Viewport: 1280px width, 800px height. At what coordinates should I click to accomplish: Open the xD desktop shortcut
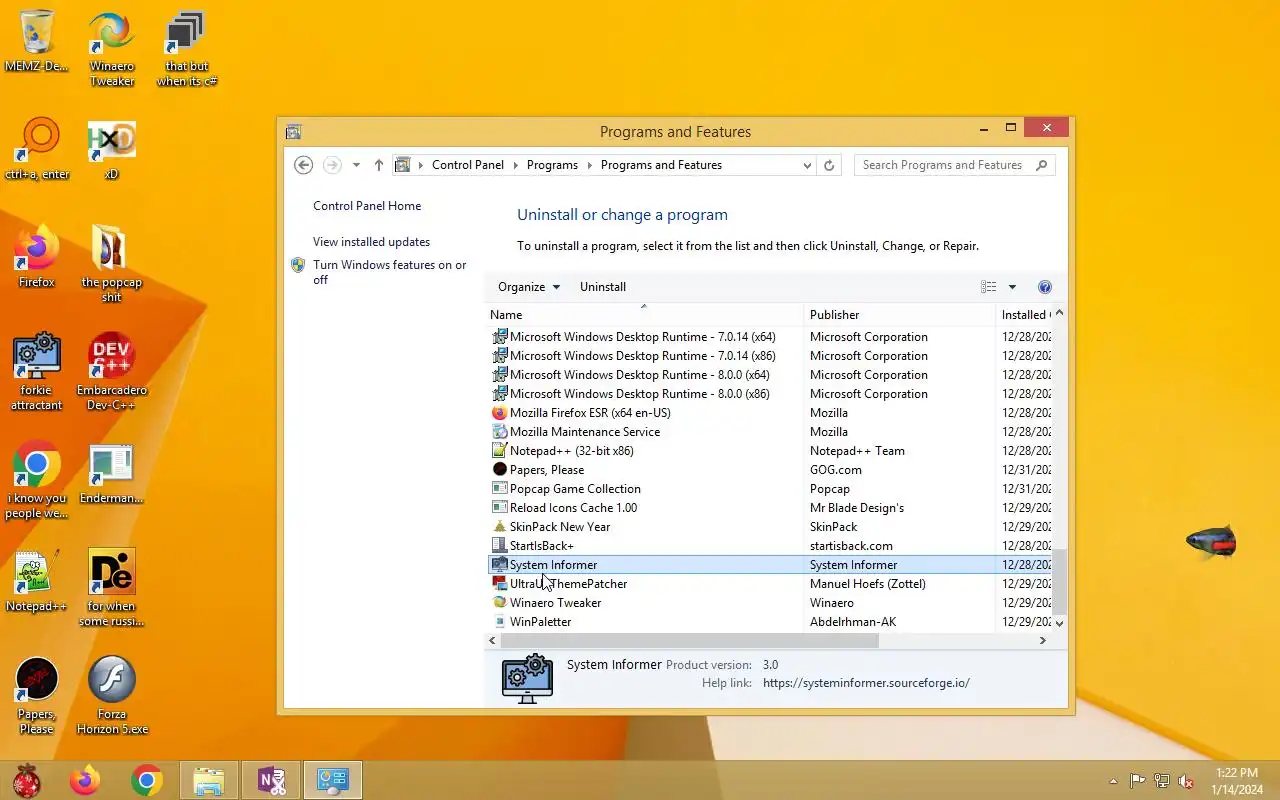(x=112, y=150)
